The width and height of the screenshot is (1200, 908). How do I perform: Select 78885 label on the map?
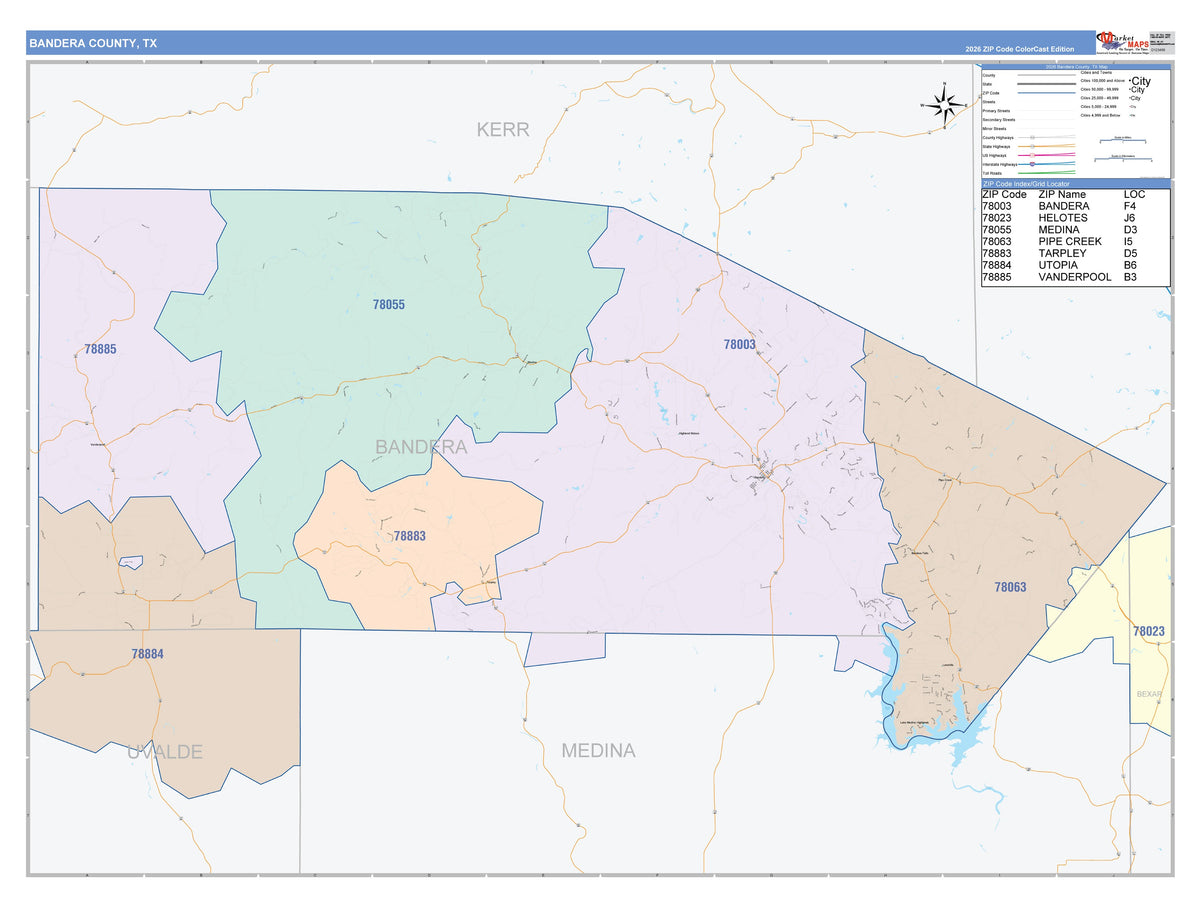[x=100, y=350]
